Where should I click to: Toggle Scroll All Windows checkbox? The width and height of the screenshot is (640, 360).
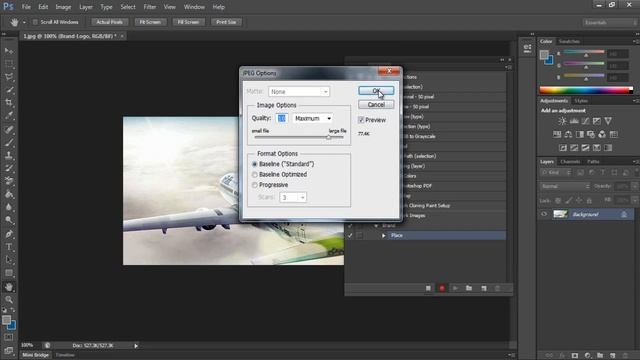35,22
